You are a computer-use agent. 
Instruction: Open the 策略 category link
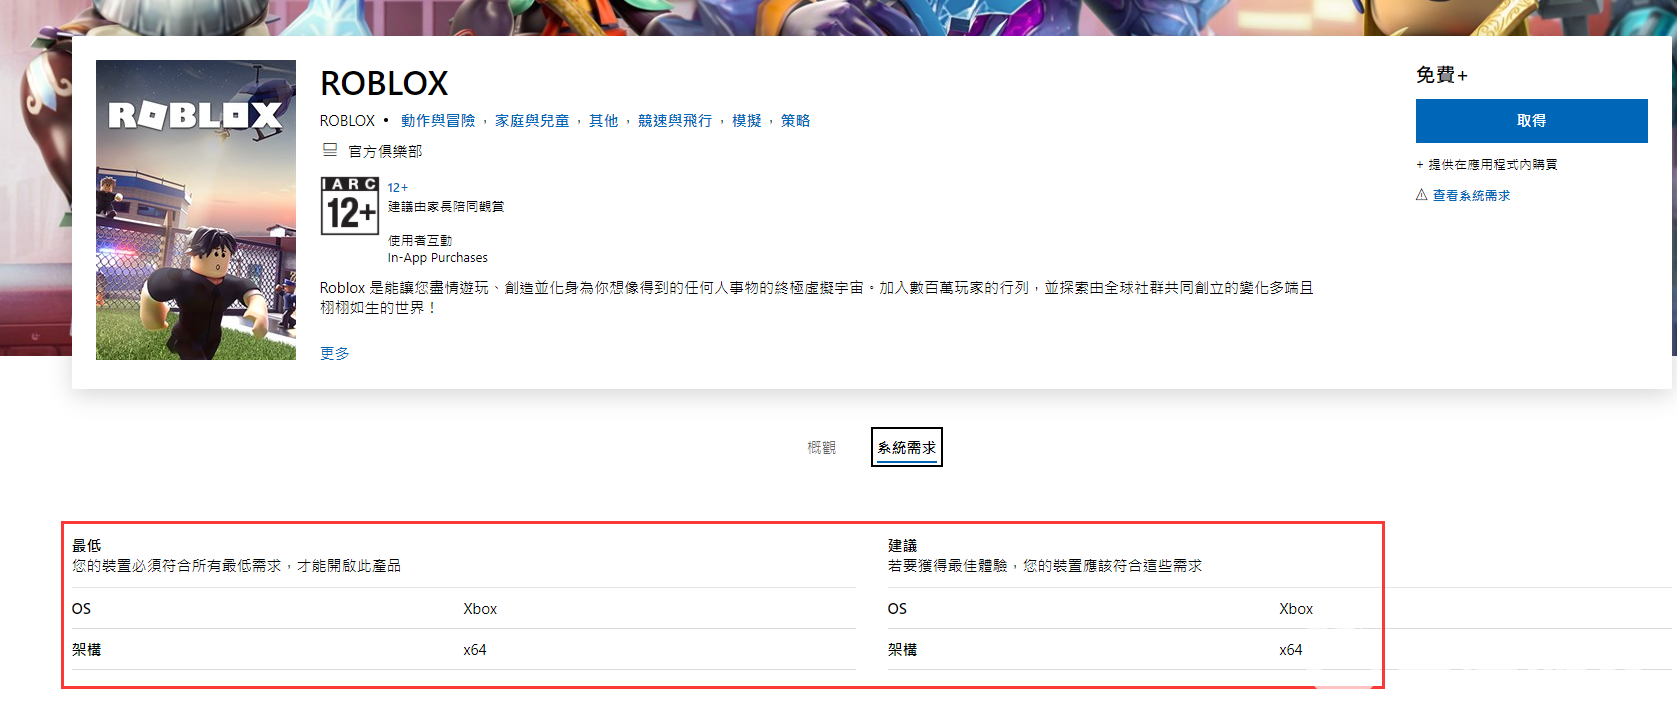tap(795, 121)
